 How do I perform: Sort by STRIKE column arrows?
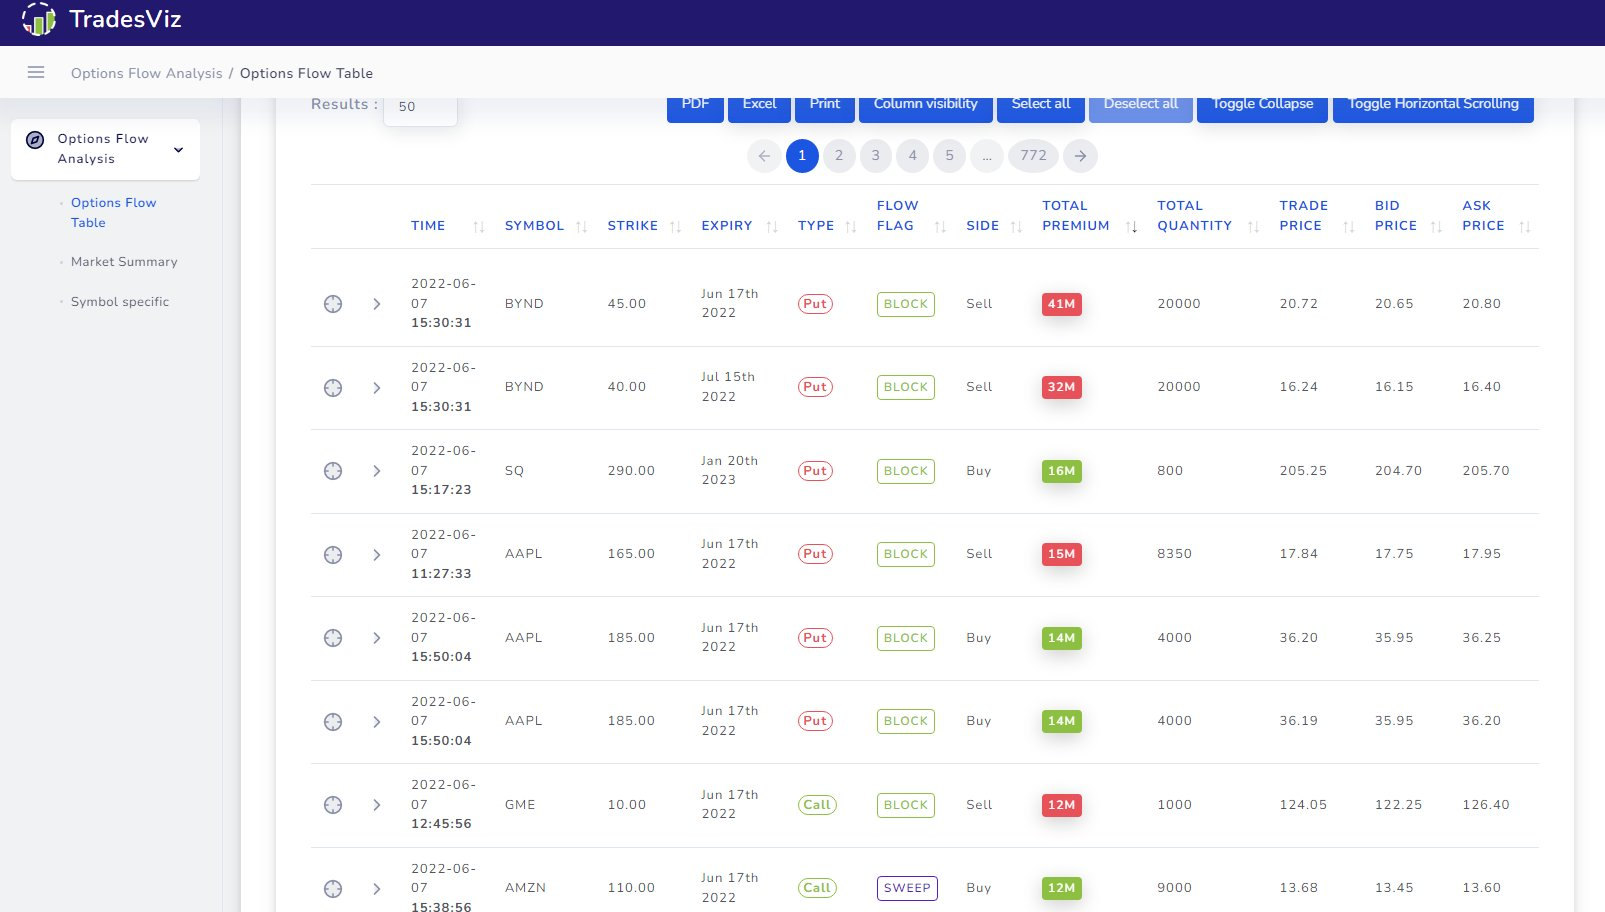point(676,227)
